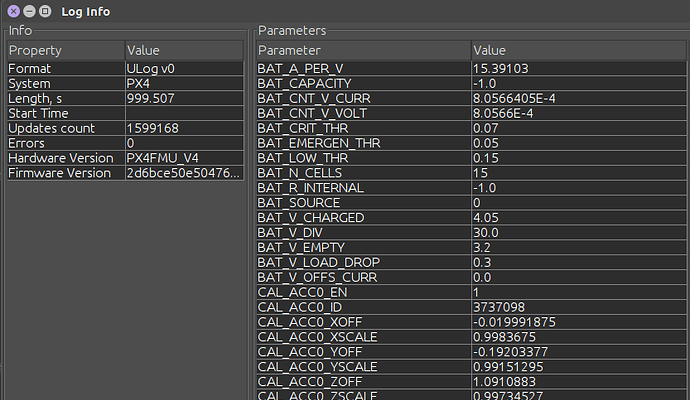The image size is (690, 400).
Task: Click the 15 cells value
Action: 579,173
